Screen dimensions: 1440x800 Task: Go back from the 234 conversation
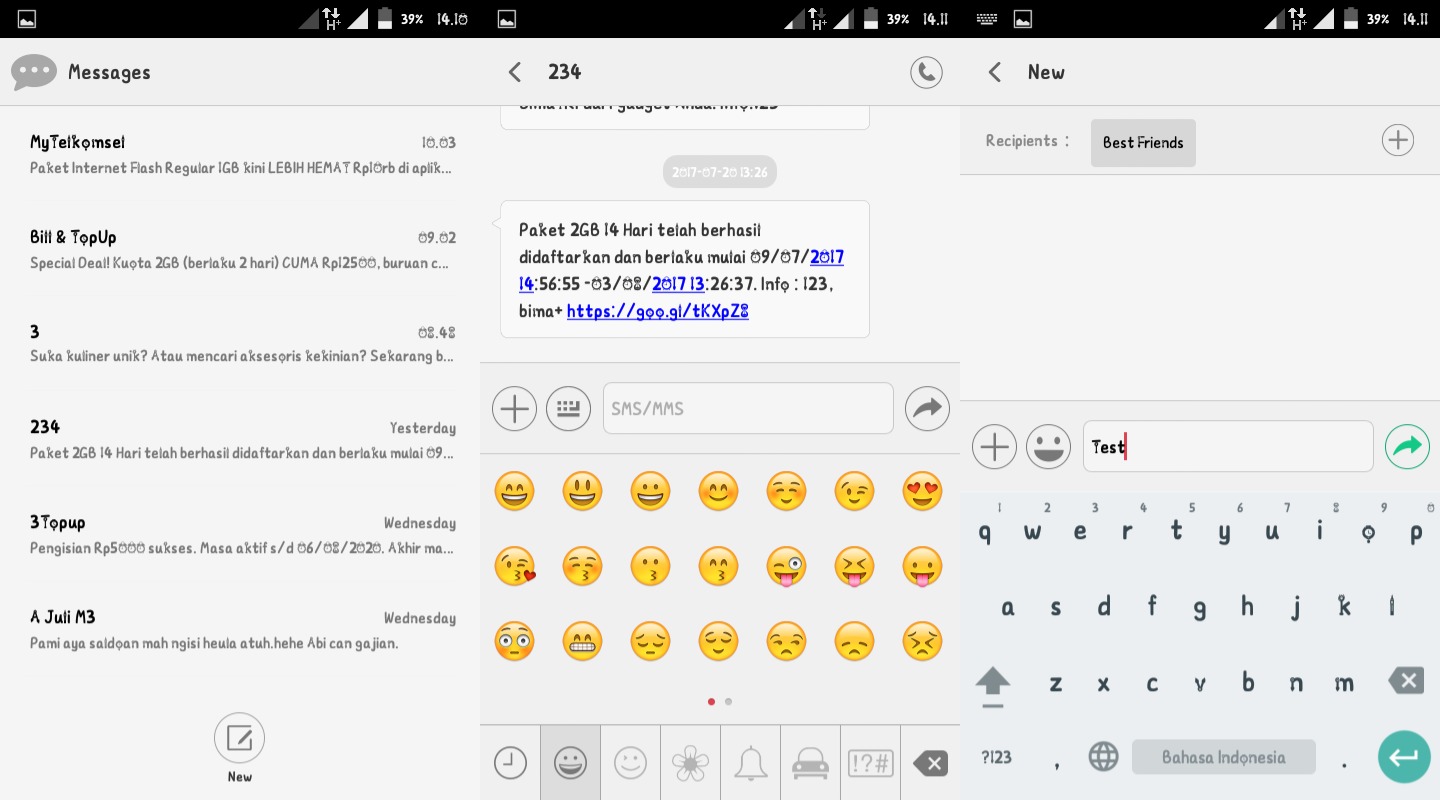click(x=515, y=72)
